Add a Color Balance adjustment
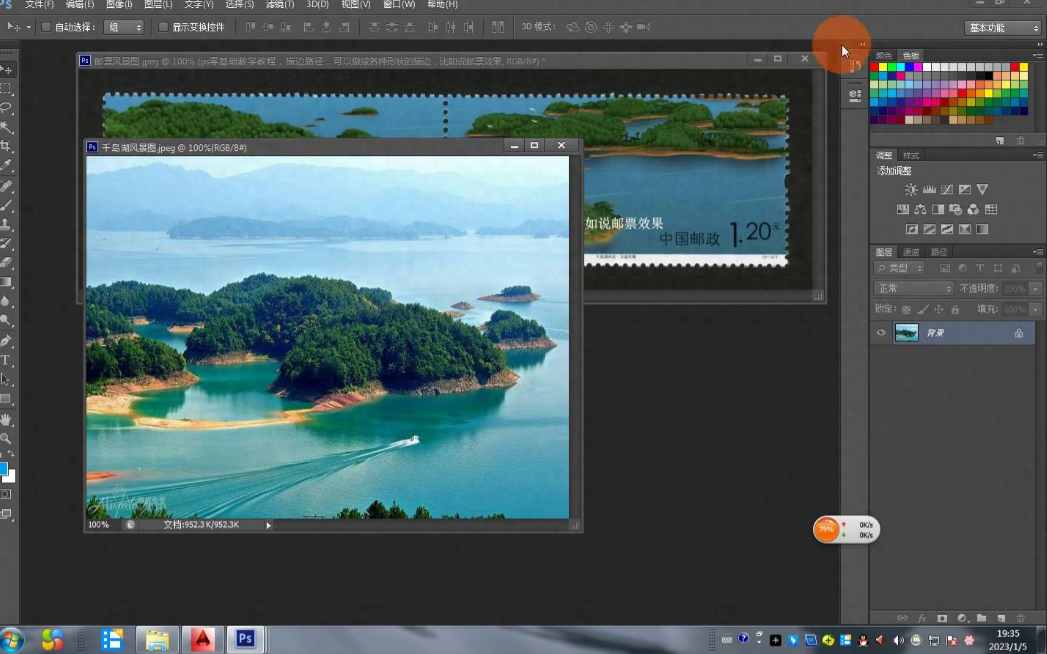This screenshot has height=654, width=1047. (920, 209)
